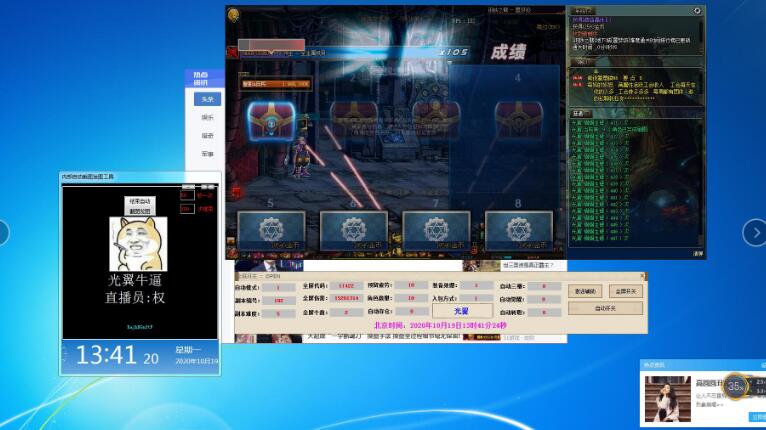Screen dimensions: 766x430
Task: Clear chat log with bottom-right button
Action: click(x=698, y=254)
